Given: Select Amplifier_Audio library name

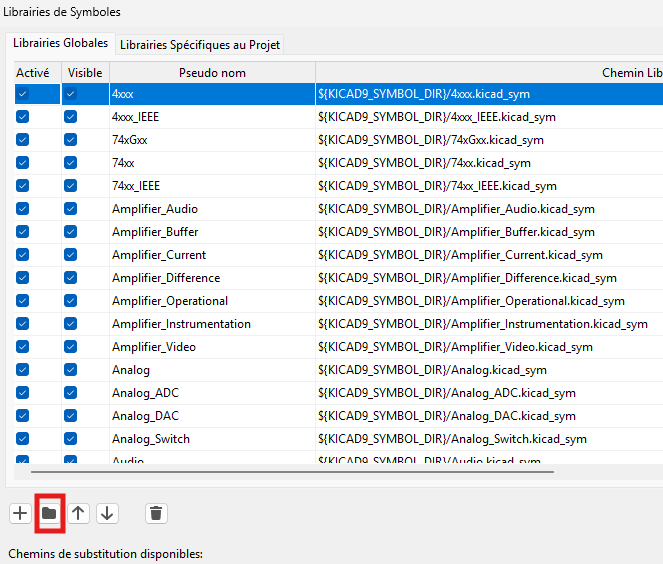Looking at the screenshot, I should pyautogui.click(x=212, y=209).
